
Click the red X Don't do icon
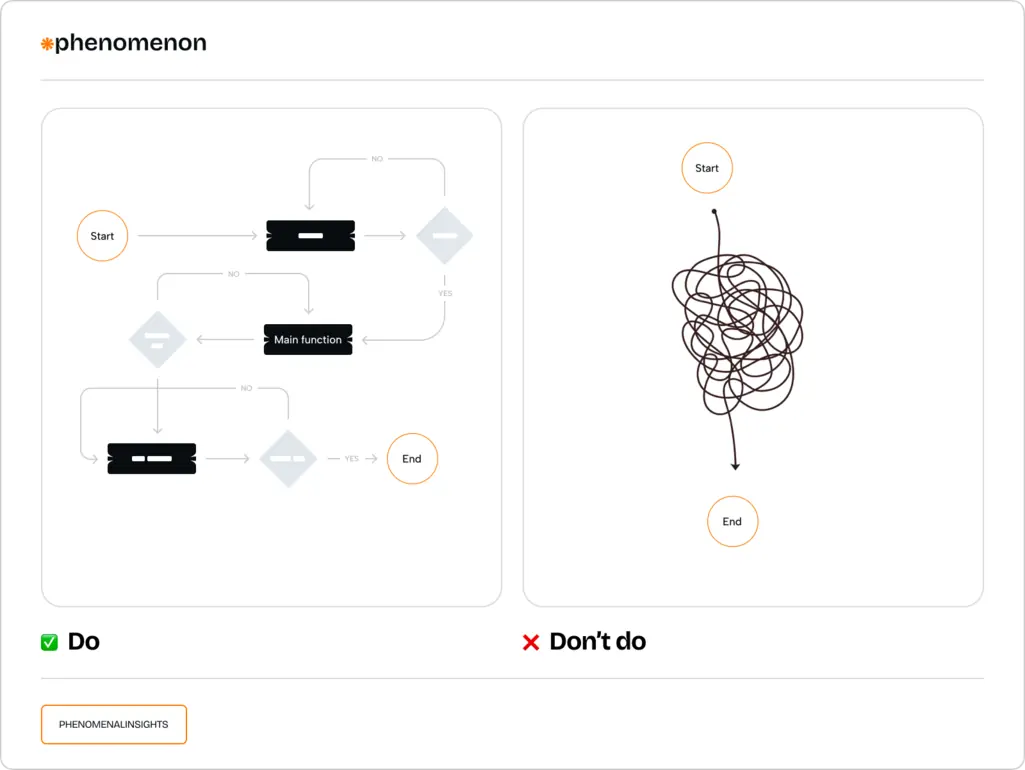531,643
